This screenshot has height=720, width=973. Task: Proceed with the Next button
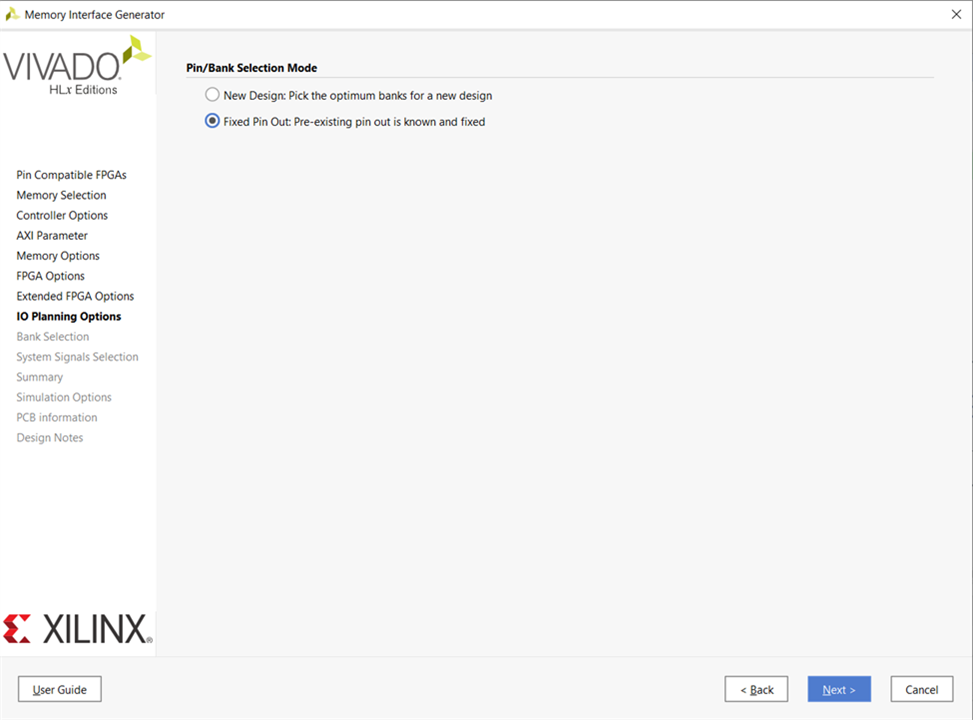(x=839, y=689)
